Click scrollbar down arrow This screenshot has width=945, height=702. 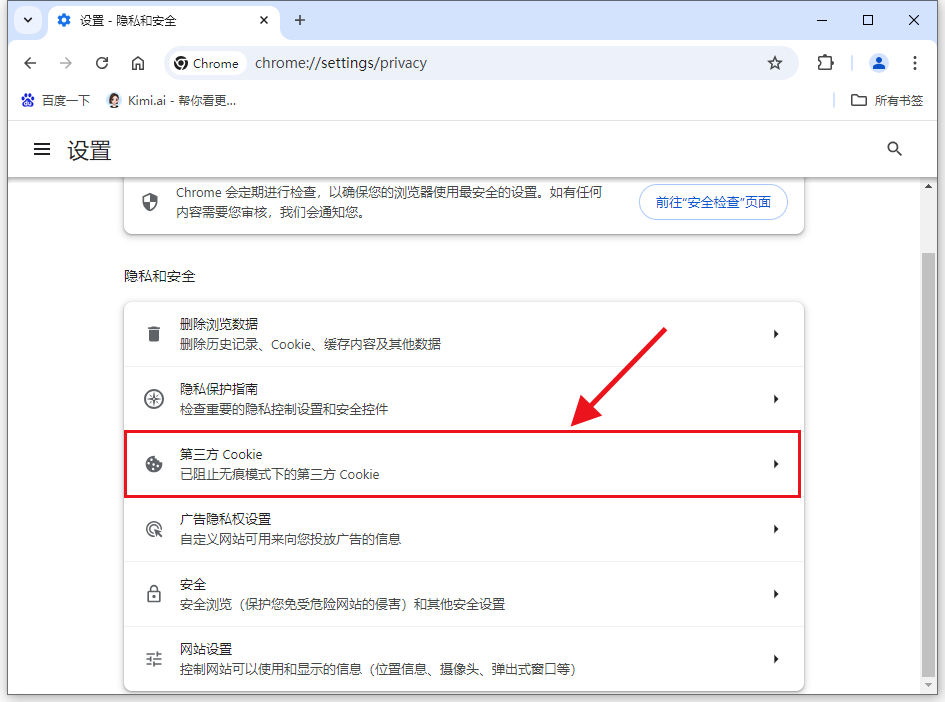[928, 686]
